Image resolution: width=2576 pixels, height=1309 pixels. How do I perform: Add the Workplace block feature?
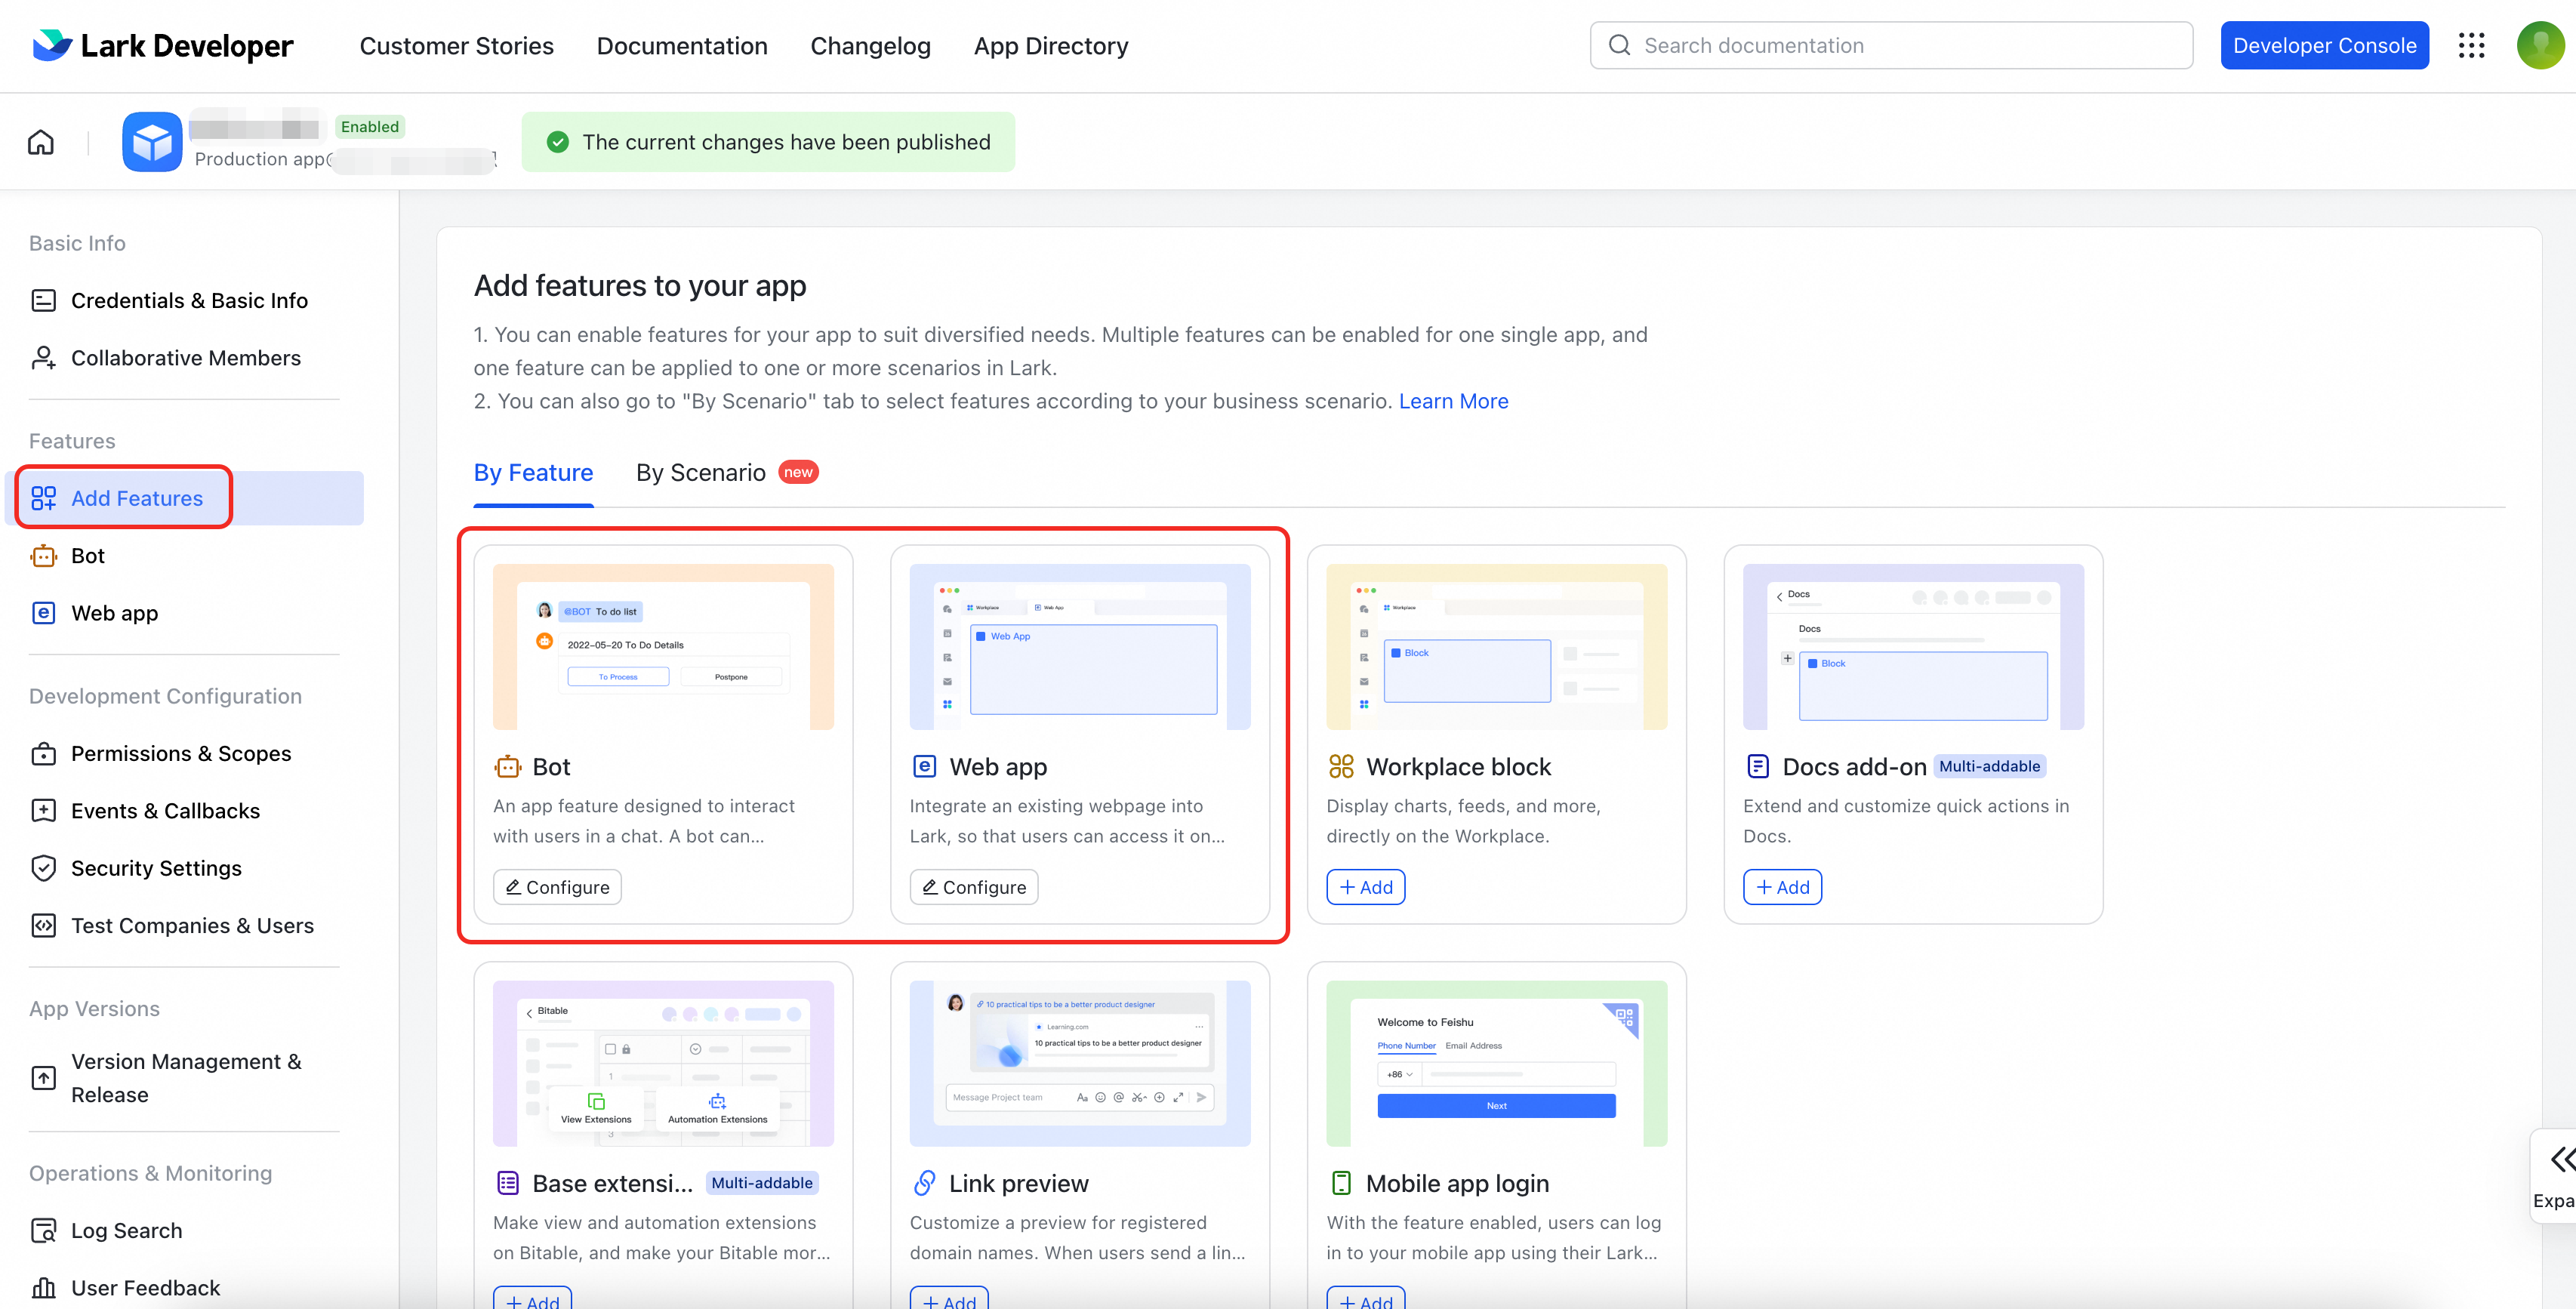[1365, 887]
